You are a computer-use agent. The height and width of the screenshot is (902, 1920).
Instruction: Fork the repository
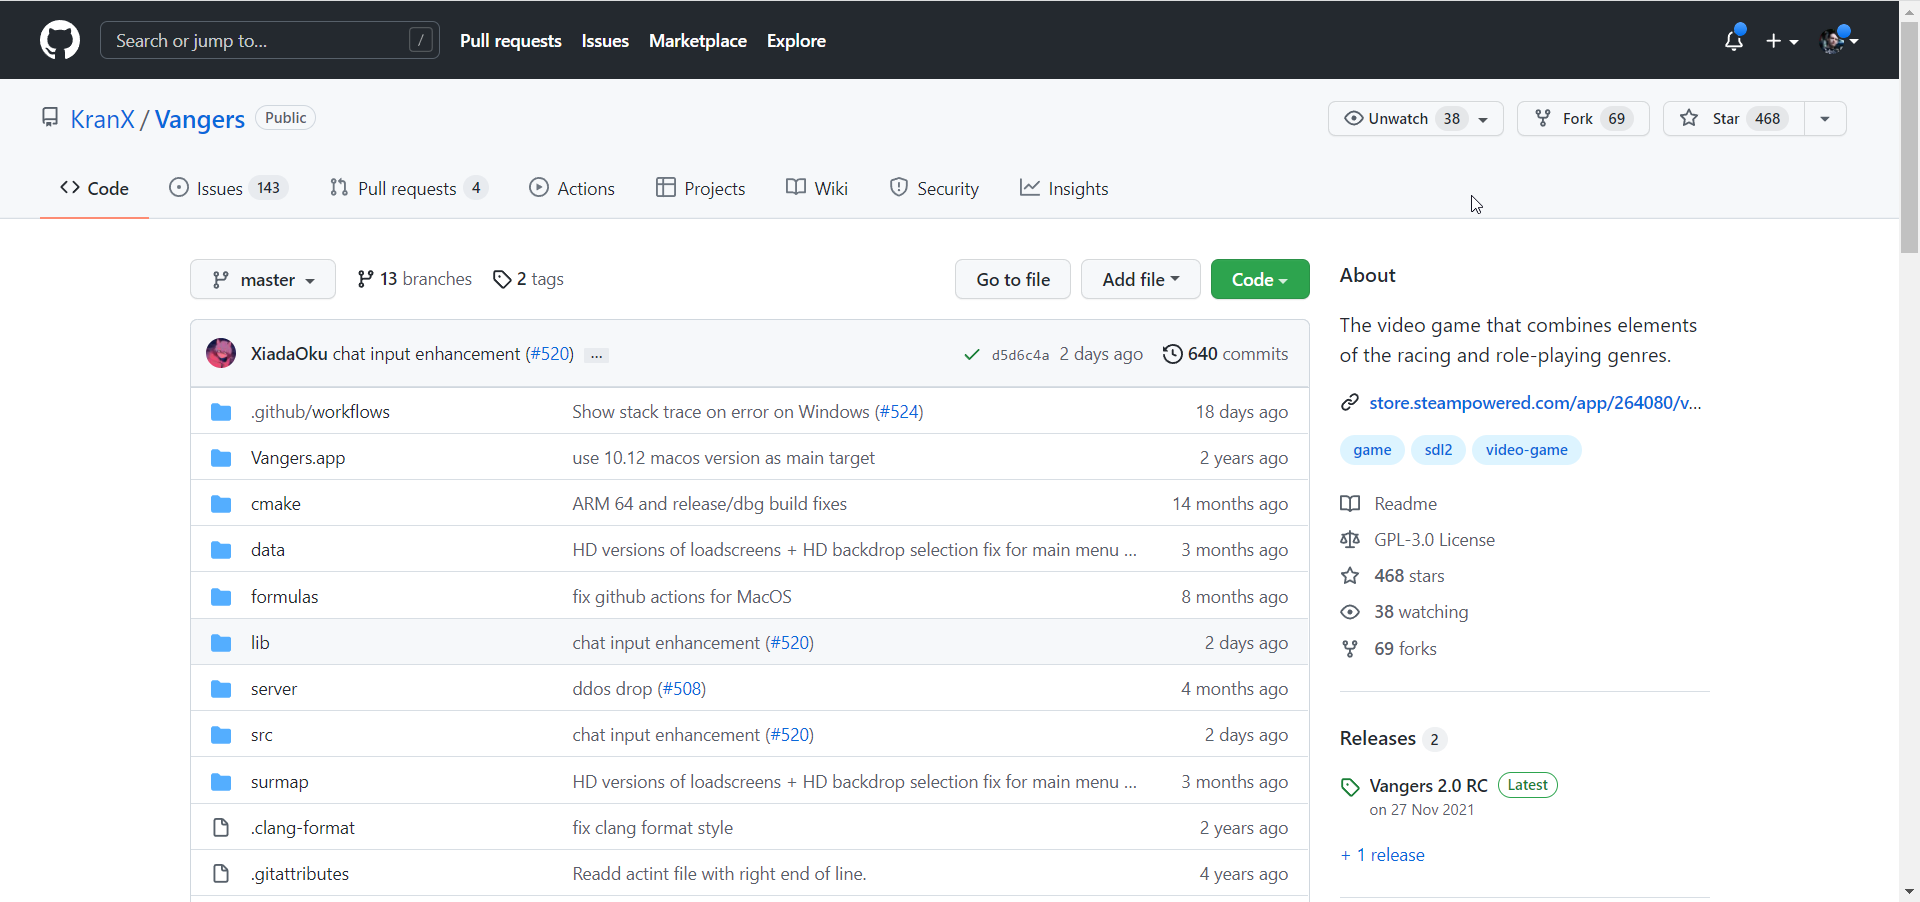[1583, 118]
